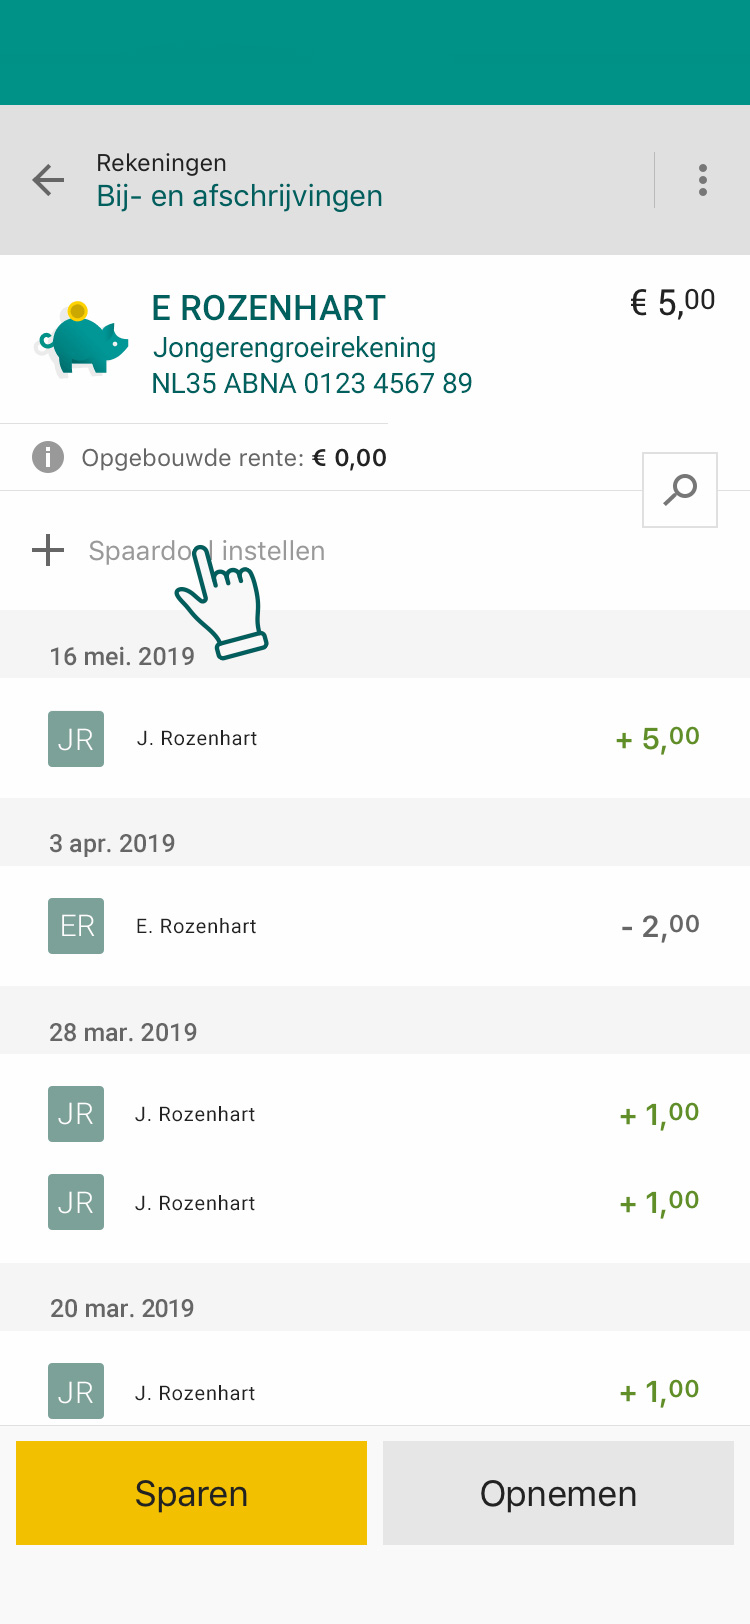This screenshot has width=750, height=1624.
Task: Select Spaardoel instellen option
Action: point(207,551)
